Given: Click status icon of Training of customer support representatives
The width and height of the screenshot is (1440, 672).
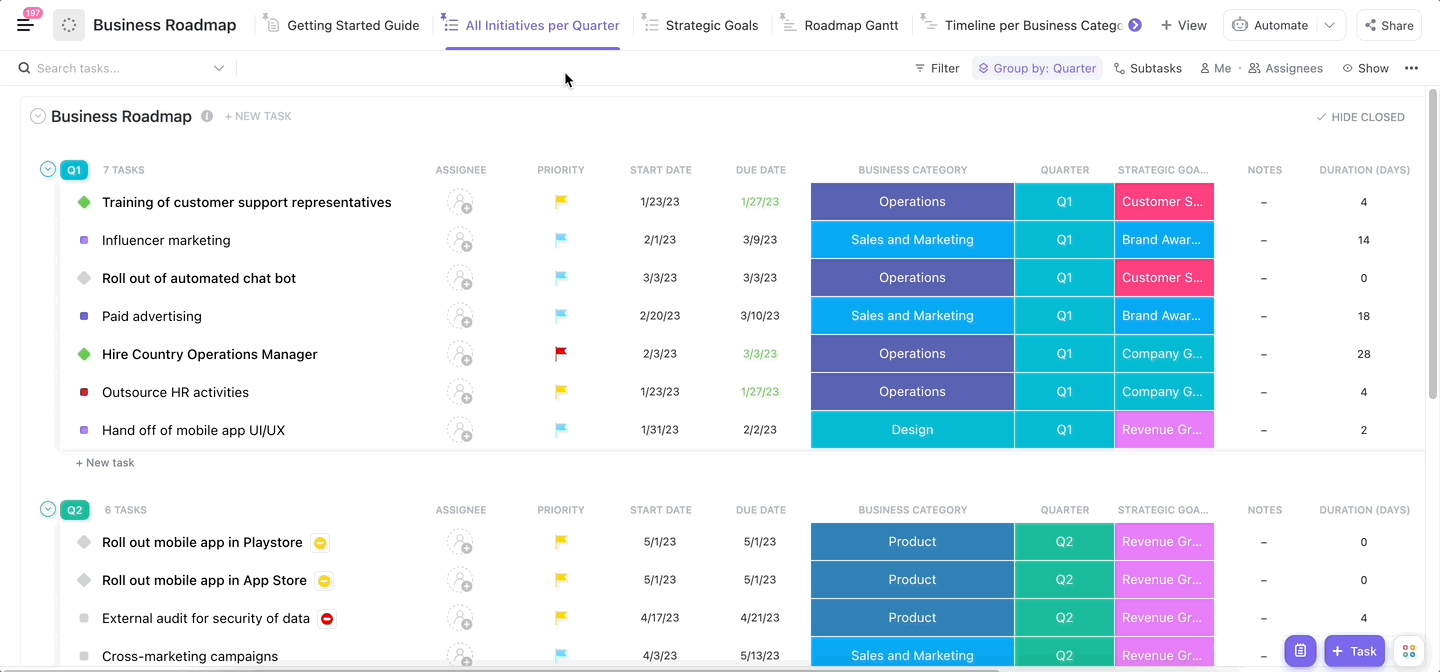Looking at the screenshot, I should pyautogui.click(x=84, y=202).
